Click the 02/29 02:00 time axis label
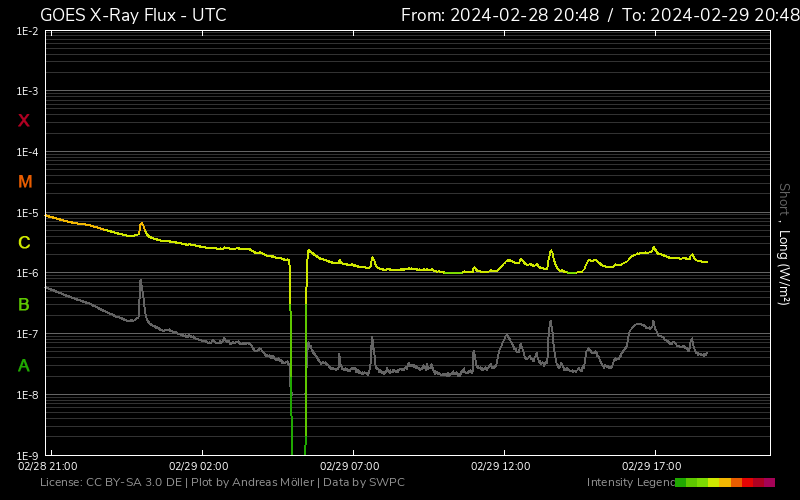Image resolution: width=800 pixels, height=500 pixels. [198, 466]
